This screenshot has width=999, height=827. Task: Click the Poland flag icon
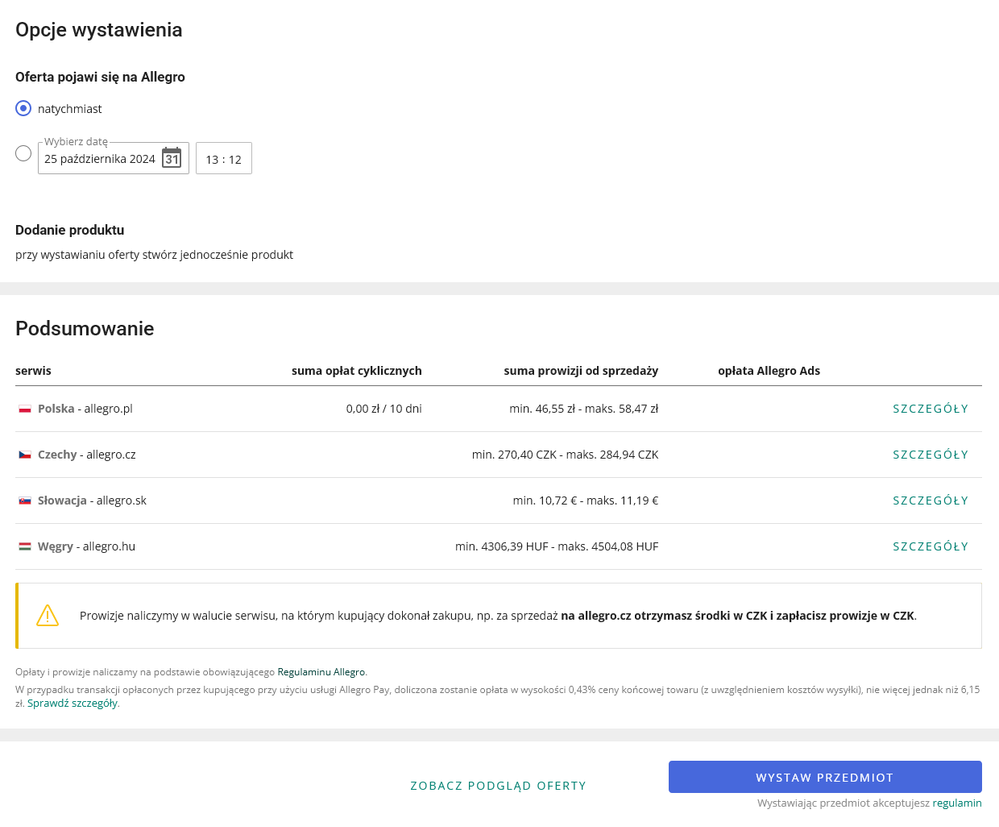(25, 409)
